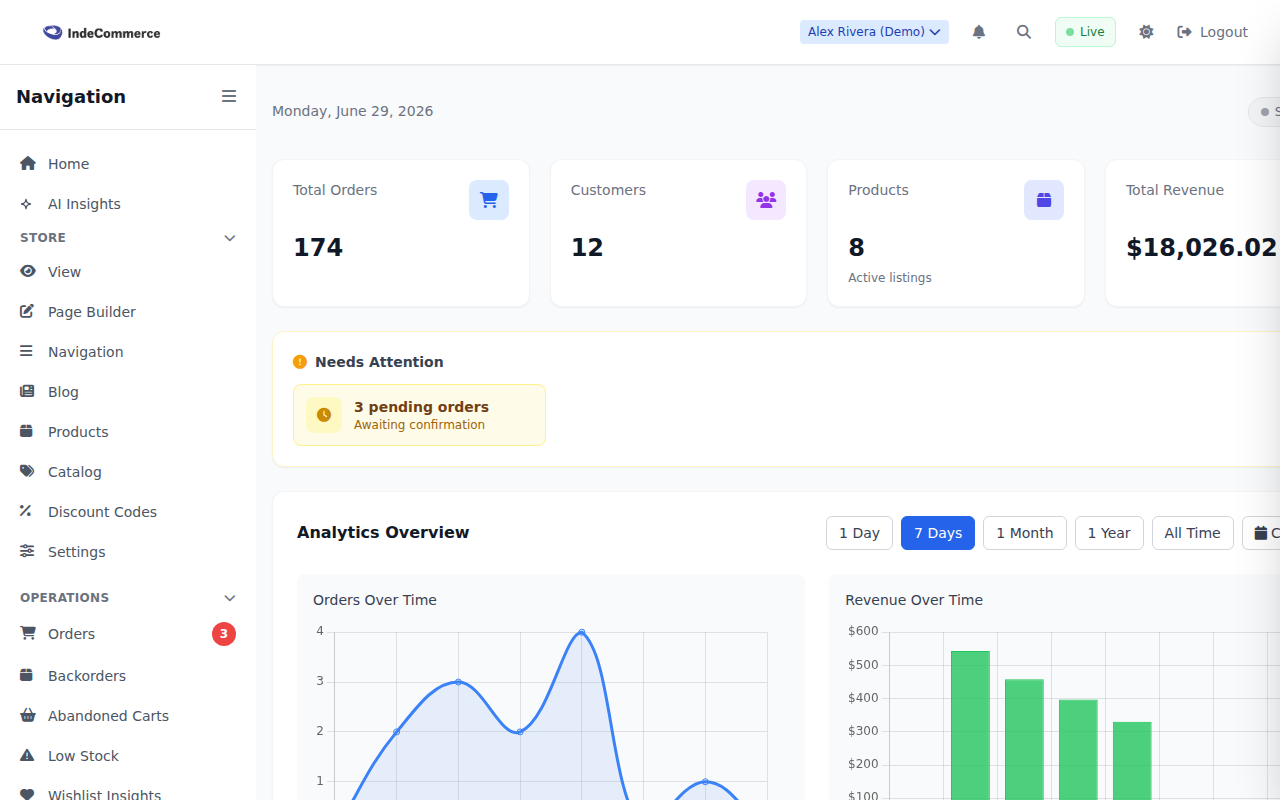This screenshot has width=1280, height=800.
Task: Click the Total Revenue amount
Action: [x=1203, y=247]
